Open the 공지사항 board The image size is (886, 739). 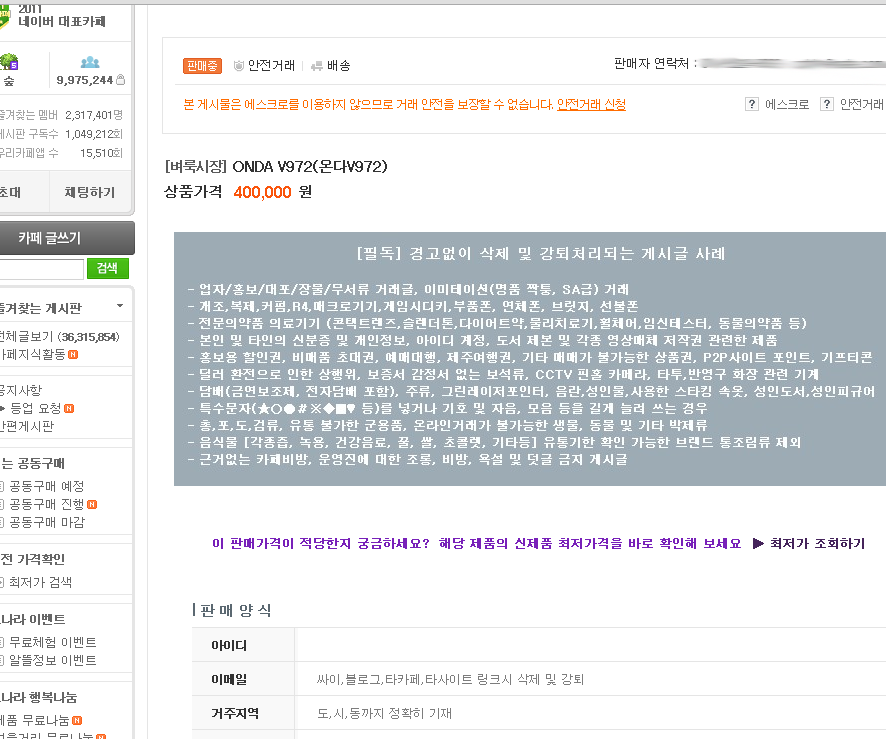[20, 390]
